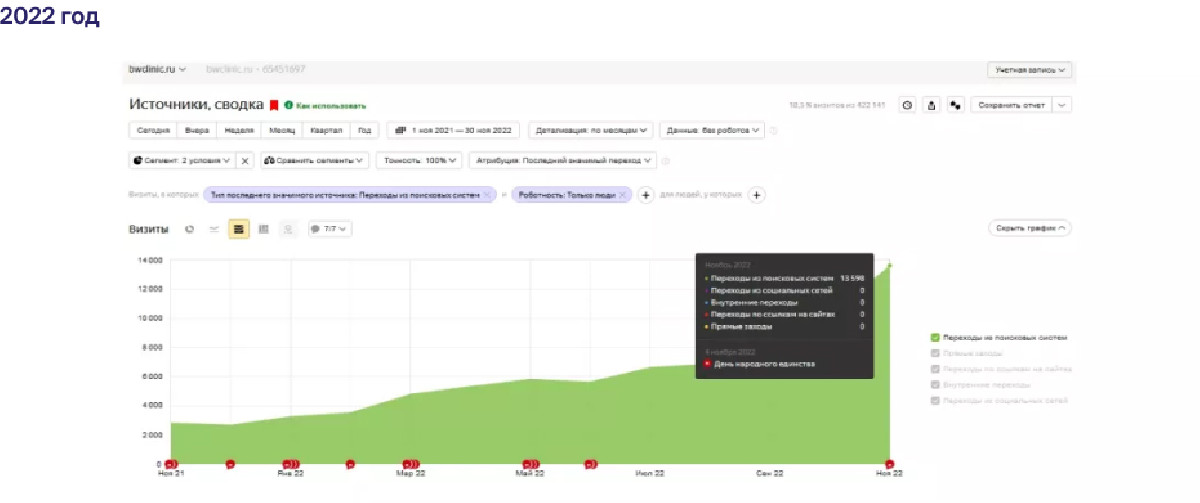Click the red annotation marker at Май 22

530,464
